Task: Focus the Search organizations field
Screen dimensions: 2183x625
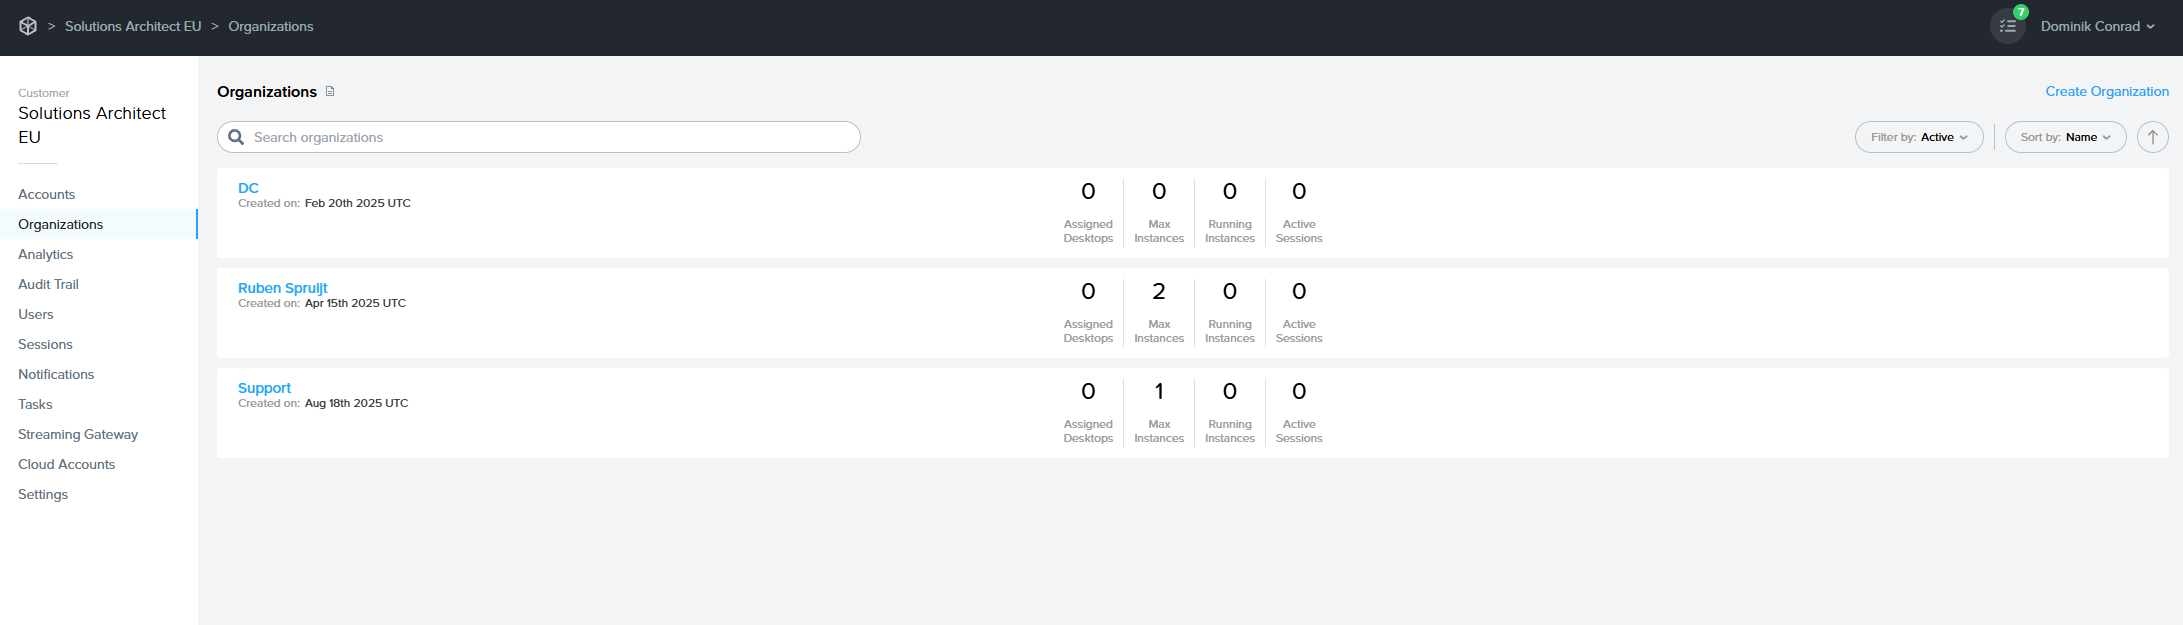Action: tap(550, 137)
